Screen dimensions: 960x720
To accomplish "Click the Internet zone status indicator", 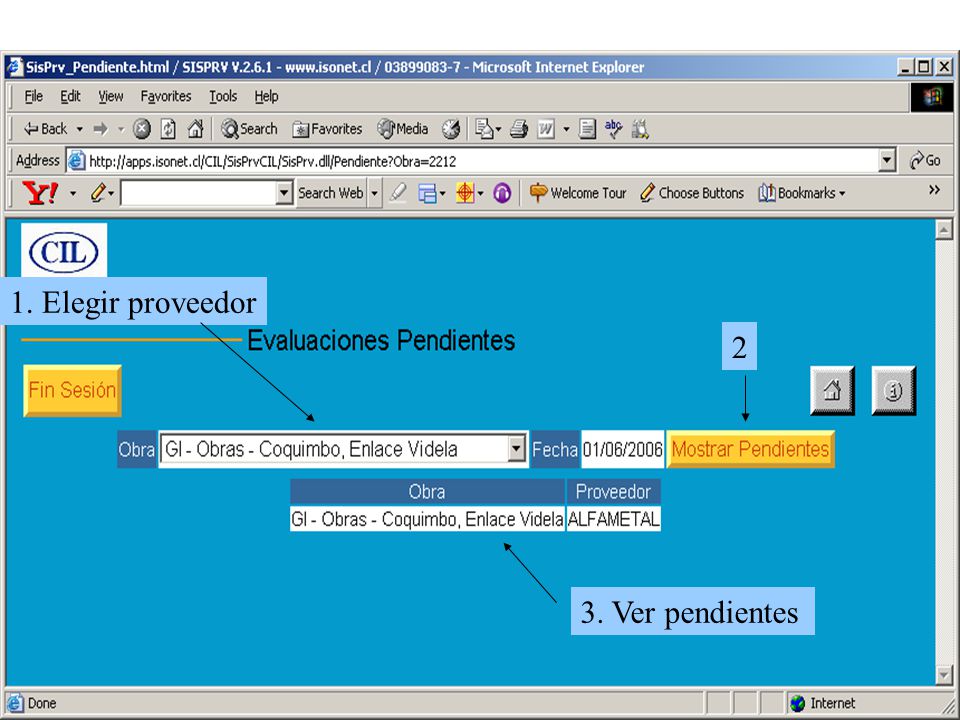I will tap(824, 703).
